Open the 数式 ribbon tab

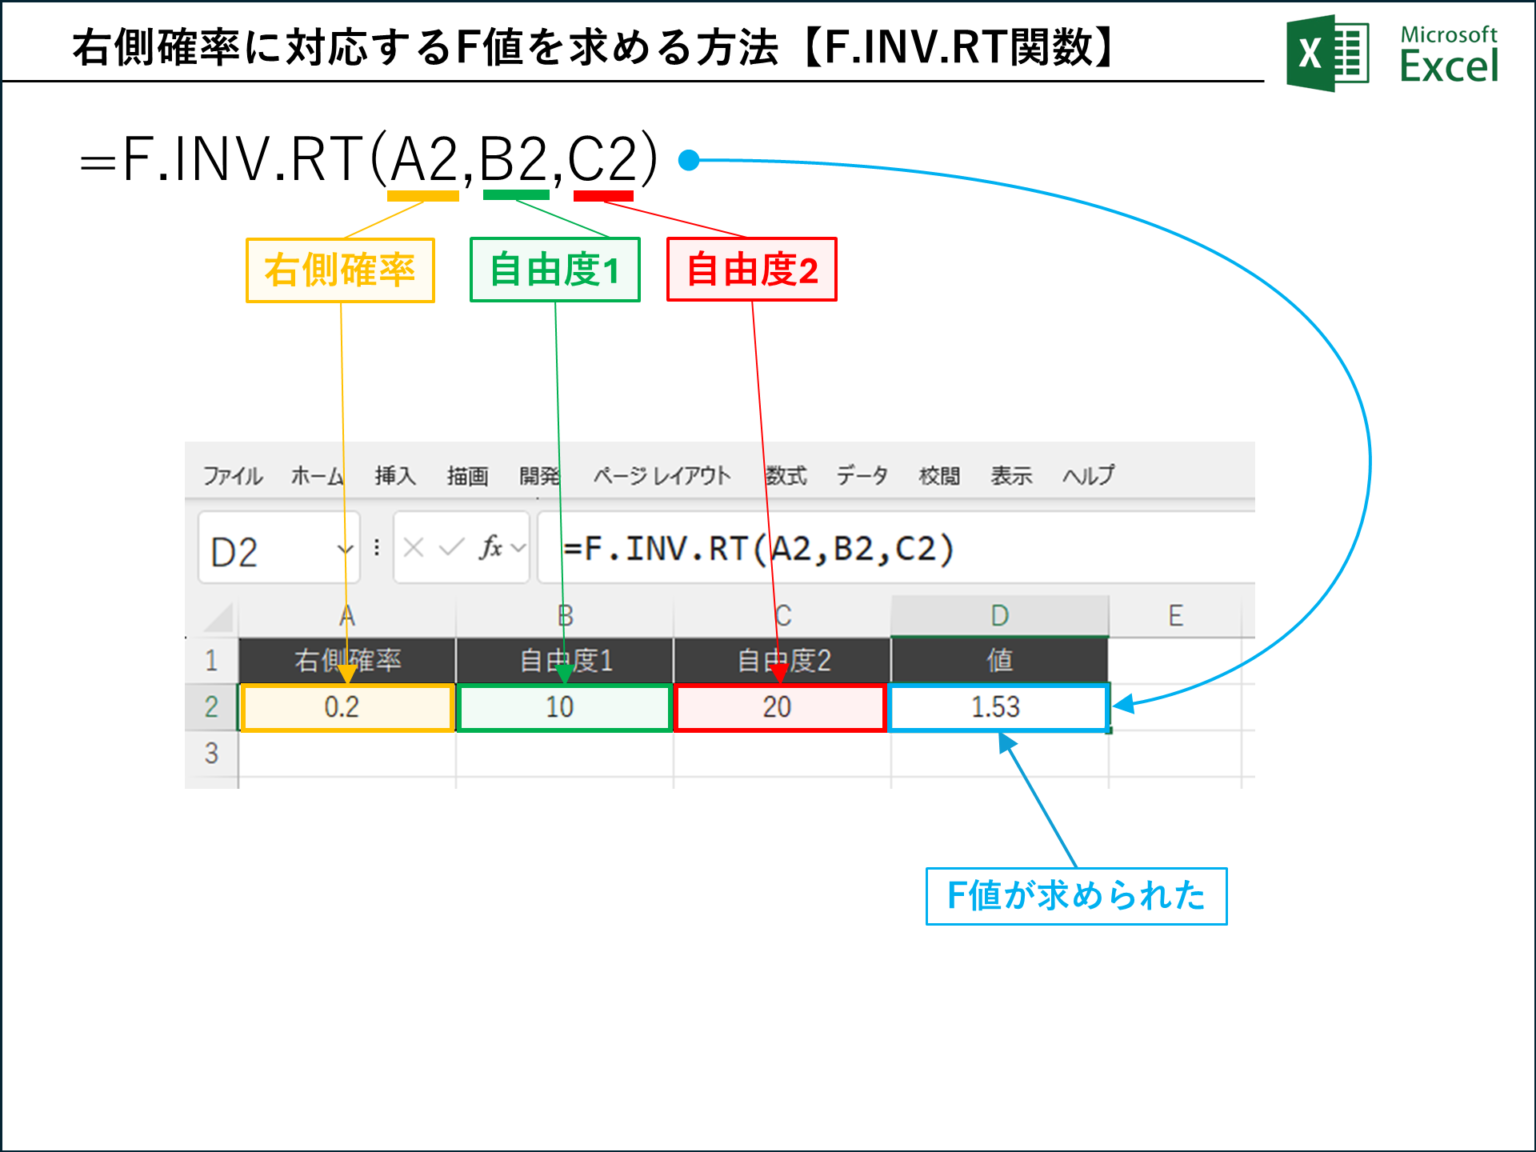click(x=789, y=476)
